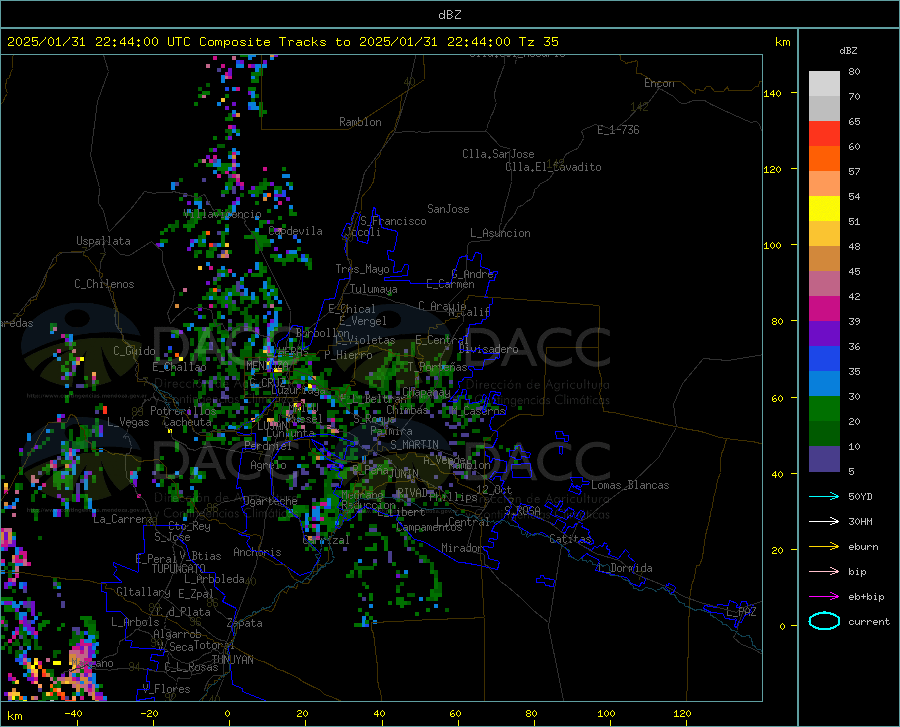900x727 pixels.
Task: Pick the light gray 70–80 dBZ swatch
Action: pos(824,84)
